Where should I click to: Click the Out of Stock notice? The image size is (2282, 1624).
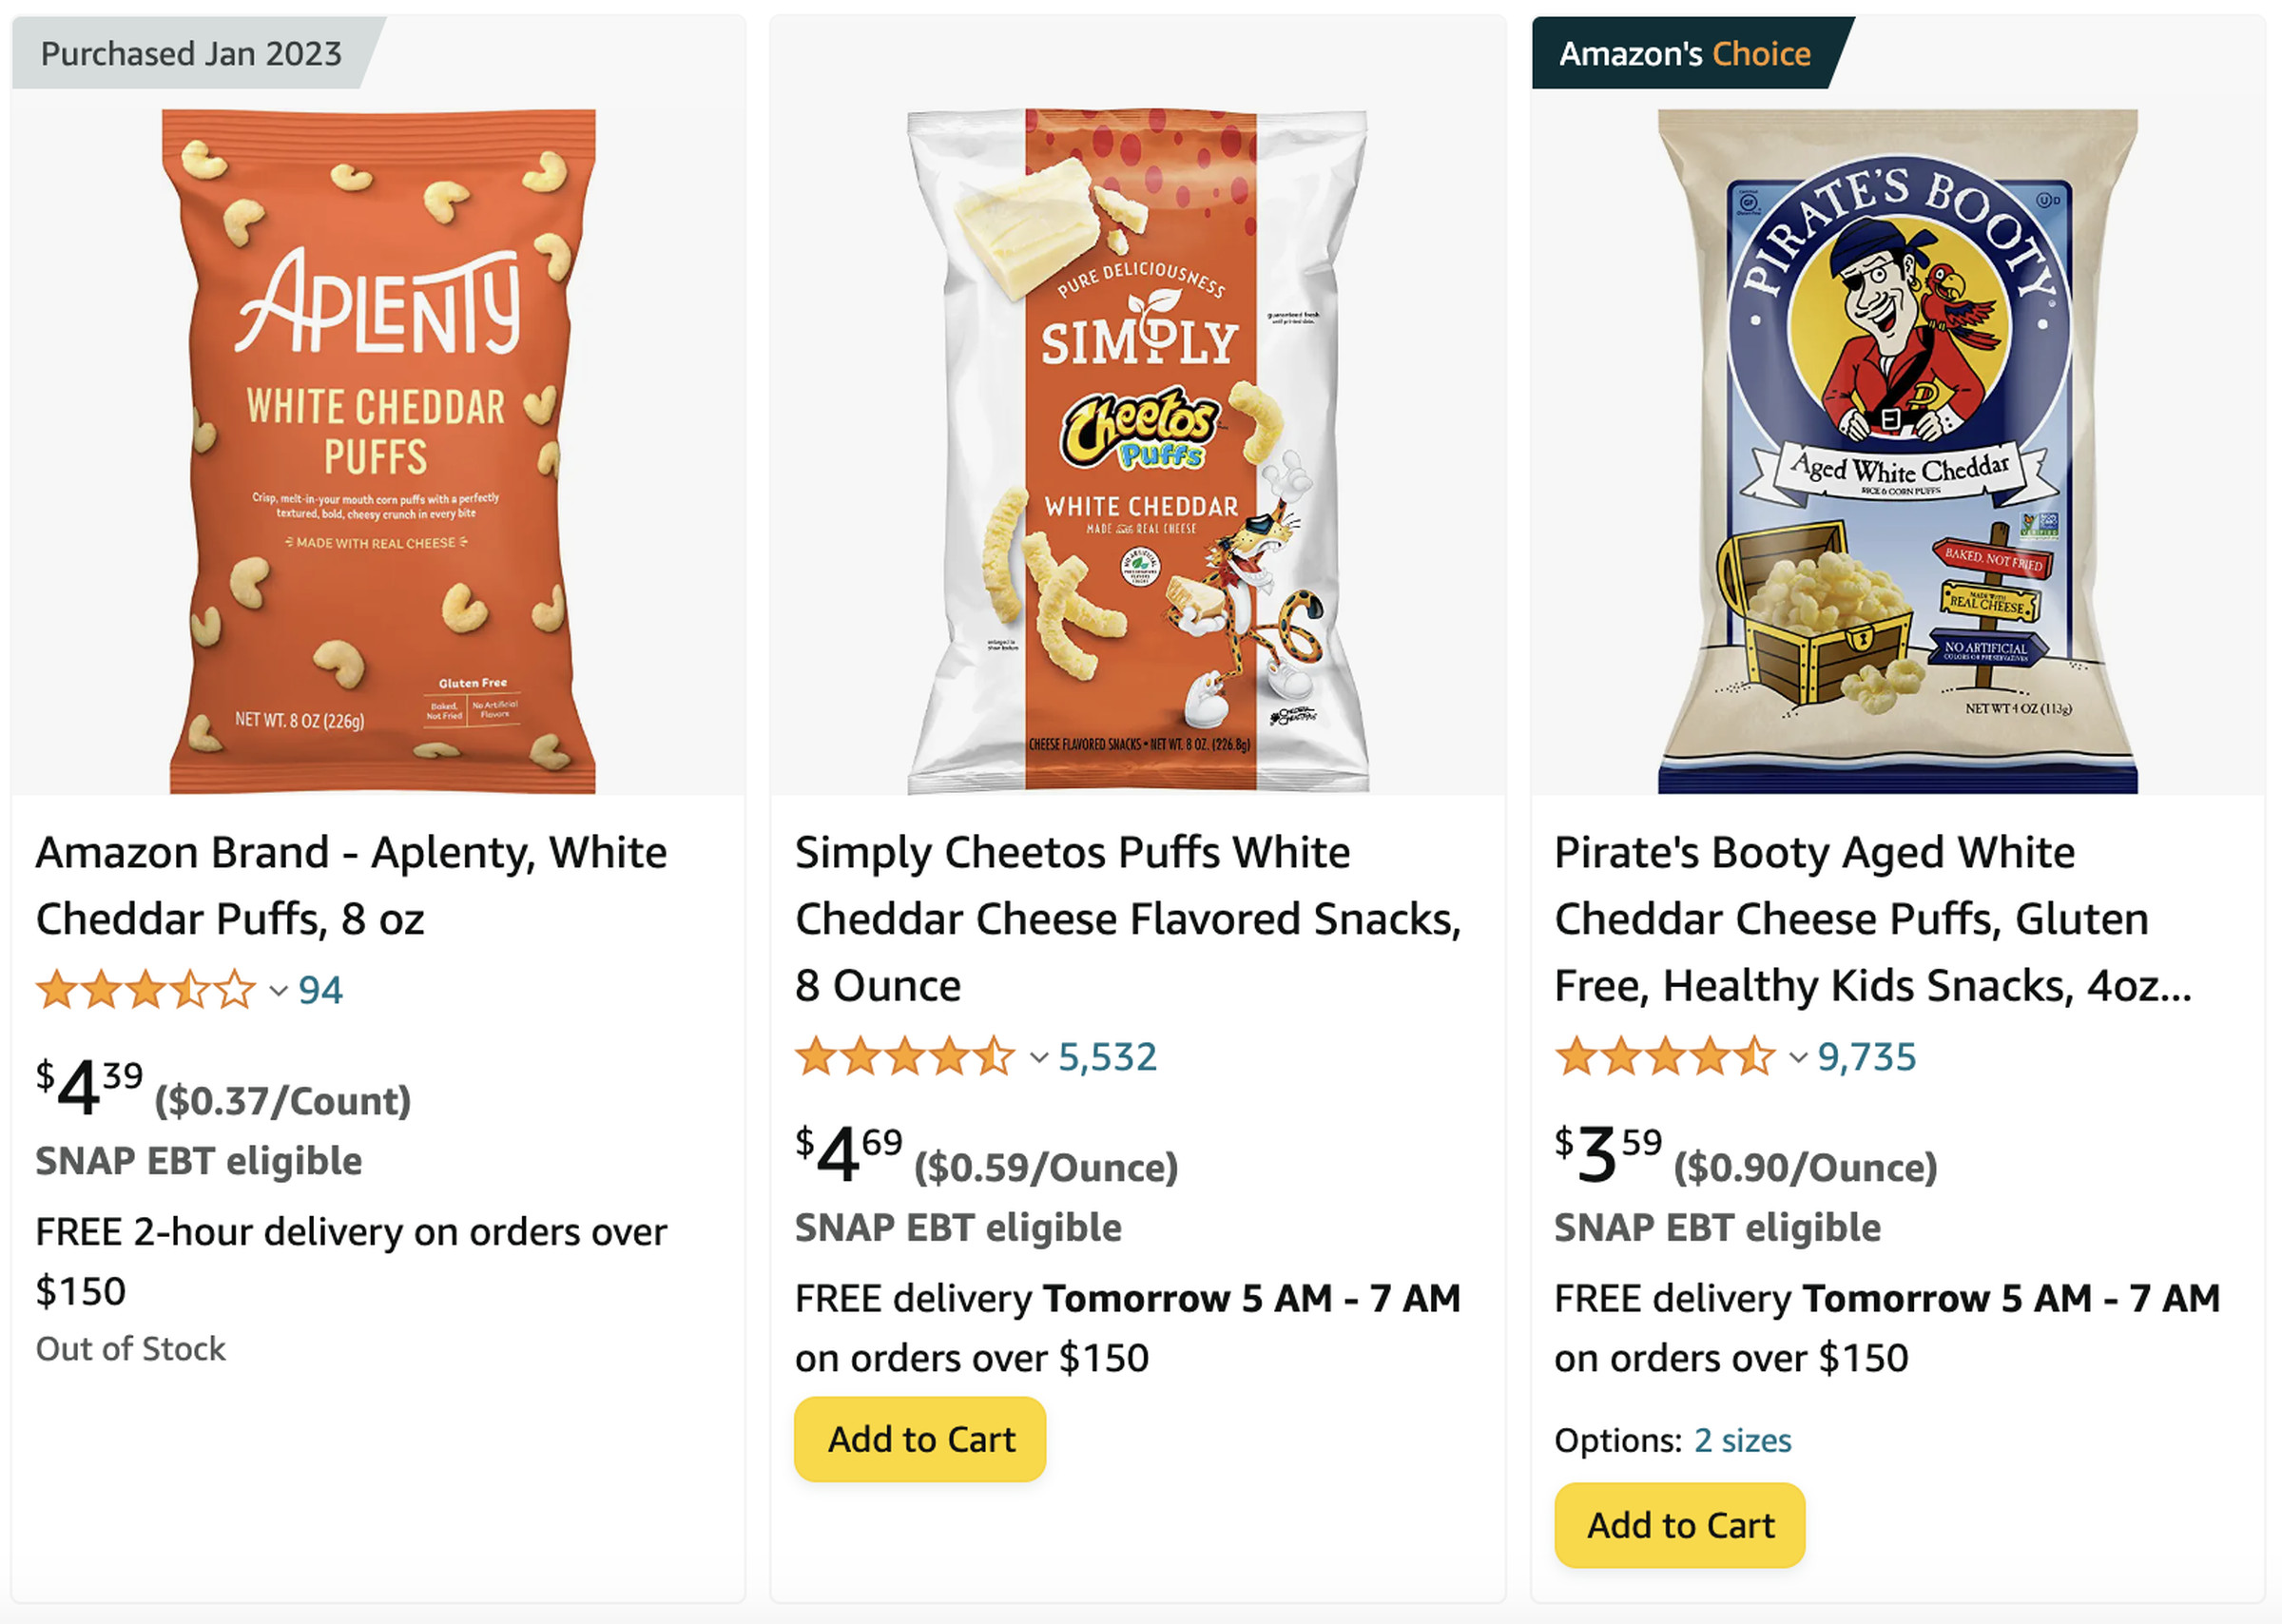(130, 1349)
